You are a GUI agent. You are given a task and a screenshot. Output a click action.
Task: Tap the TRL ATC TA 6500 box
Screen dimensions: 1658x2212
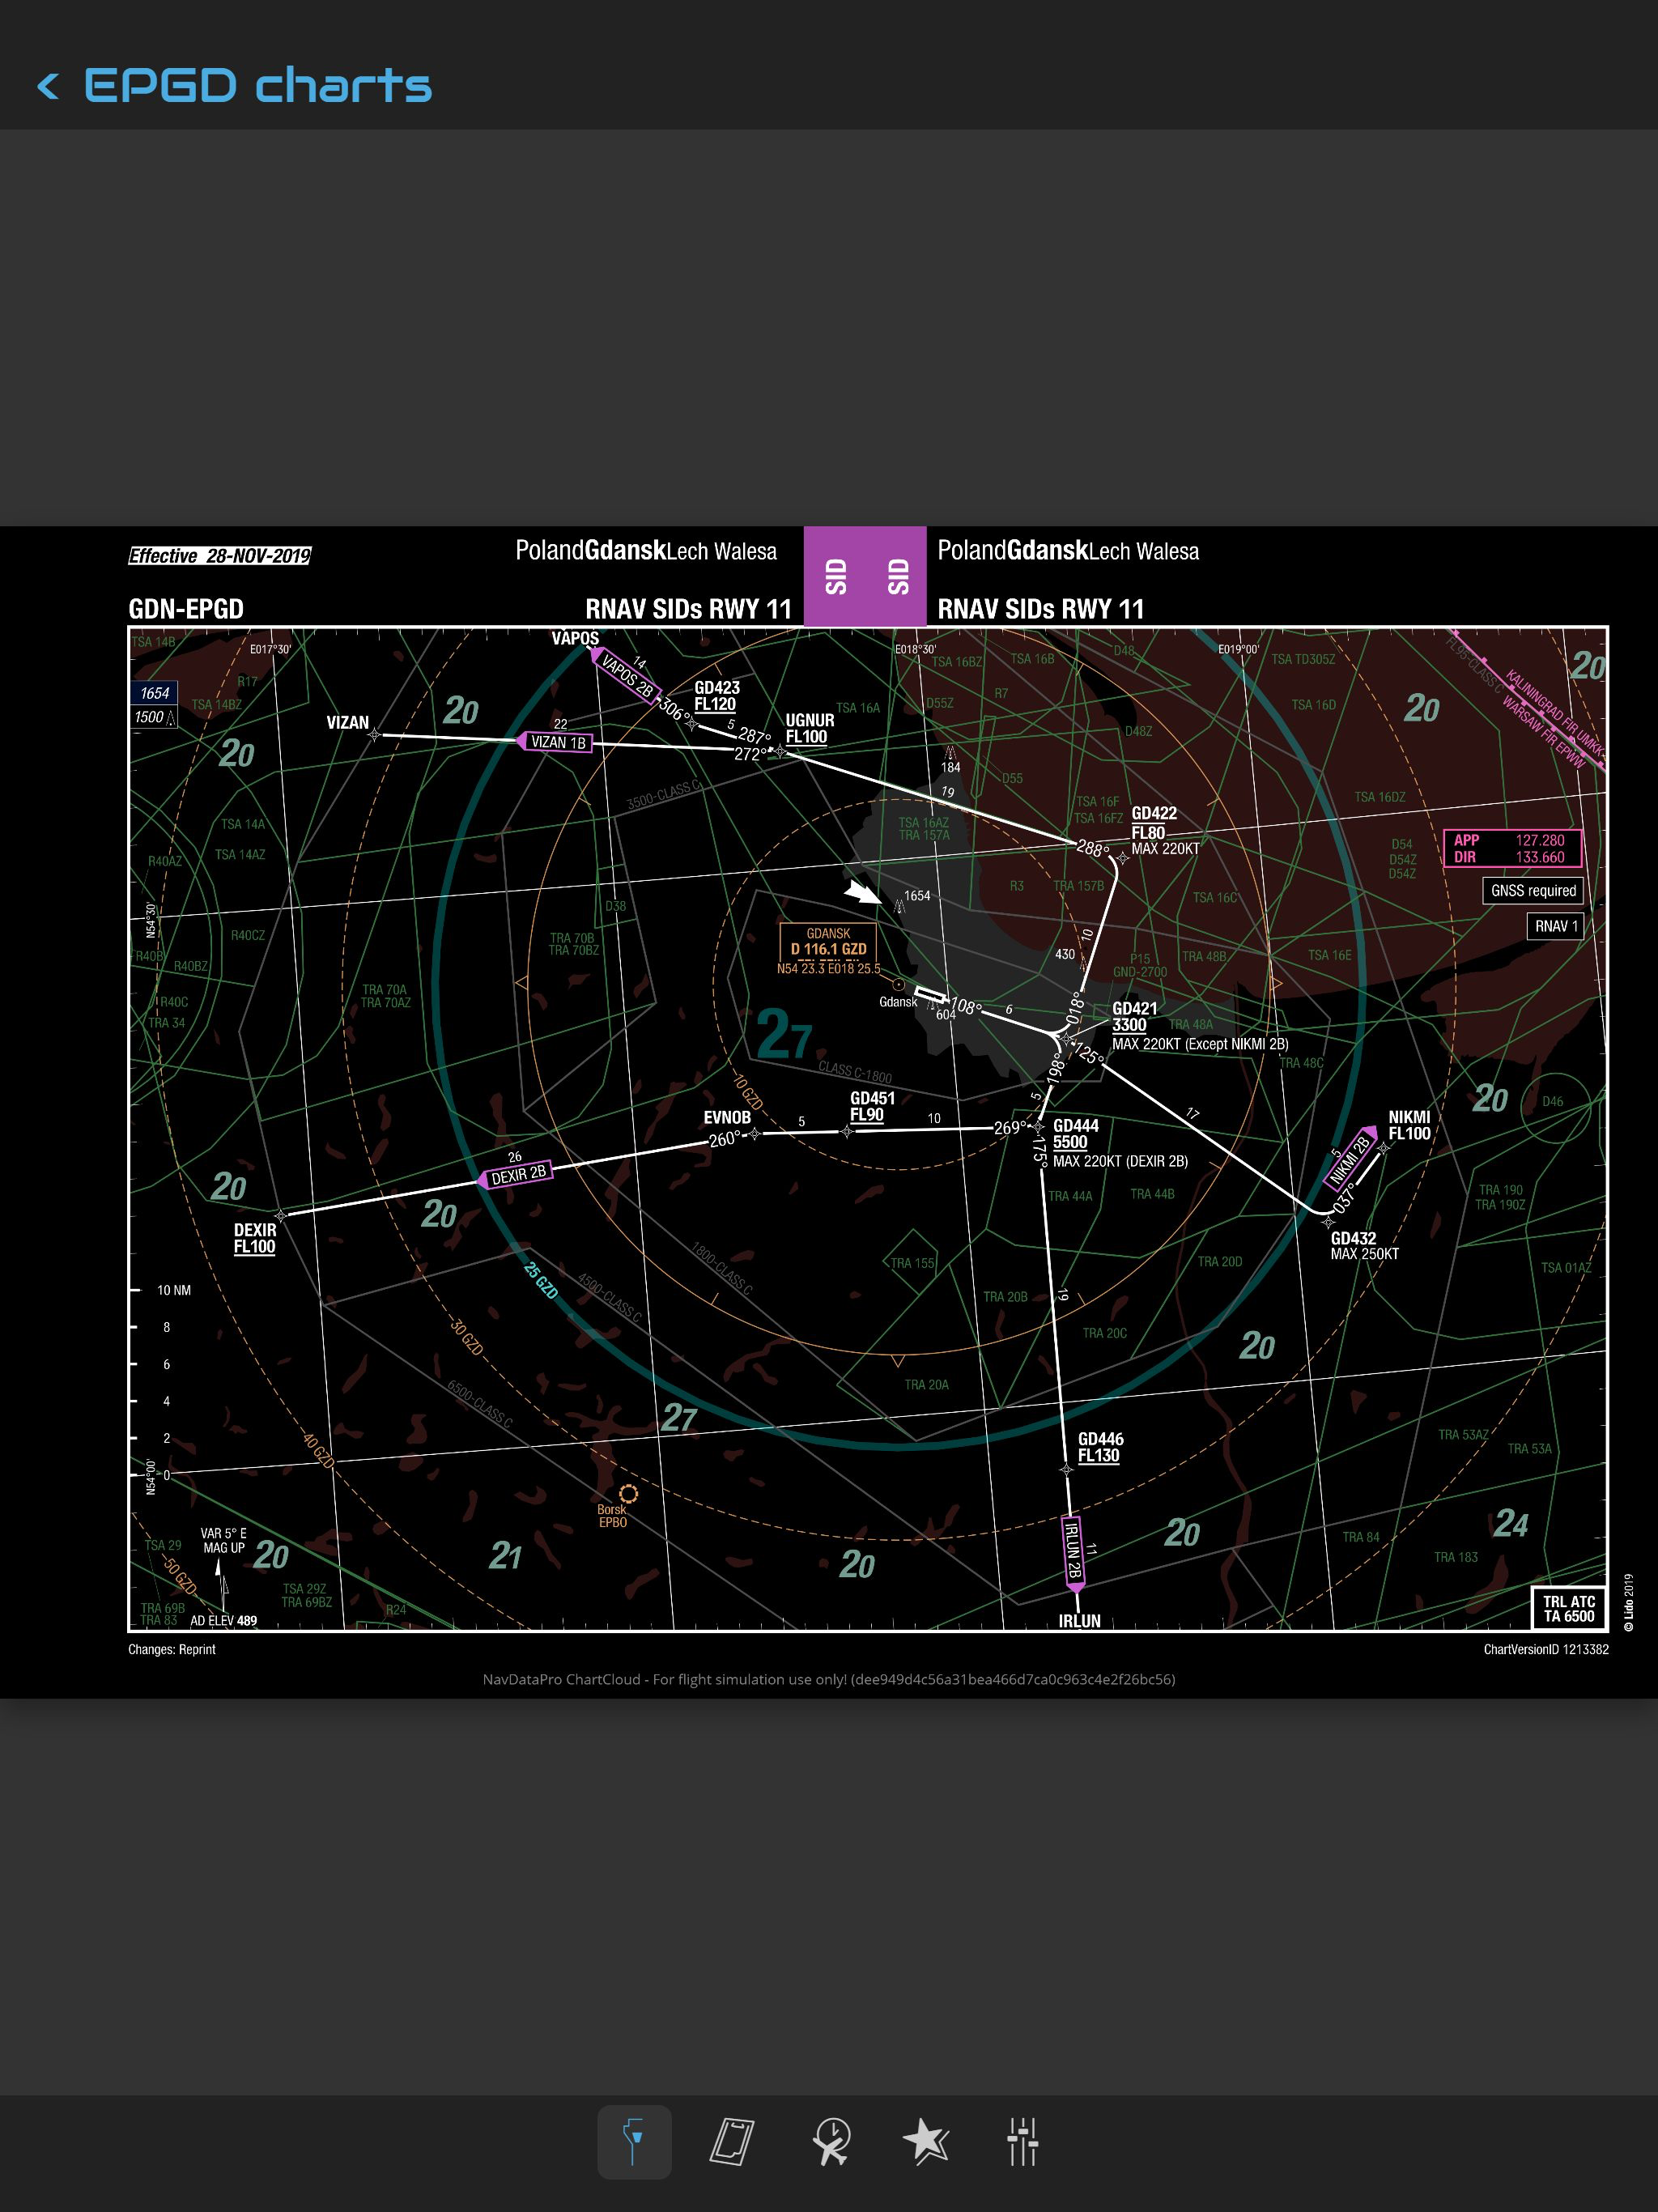click(1568, 1608)
